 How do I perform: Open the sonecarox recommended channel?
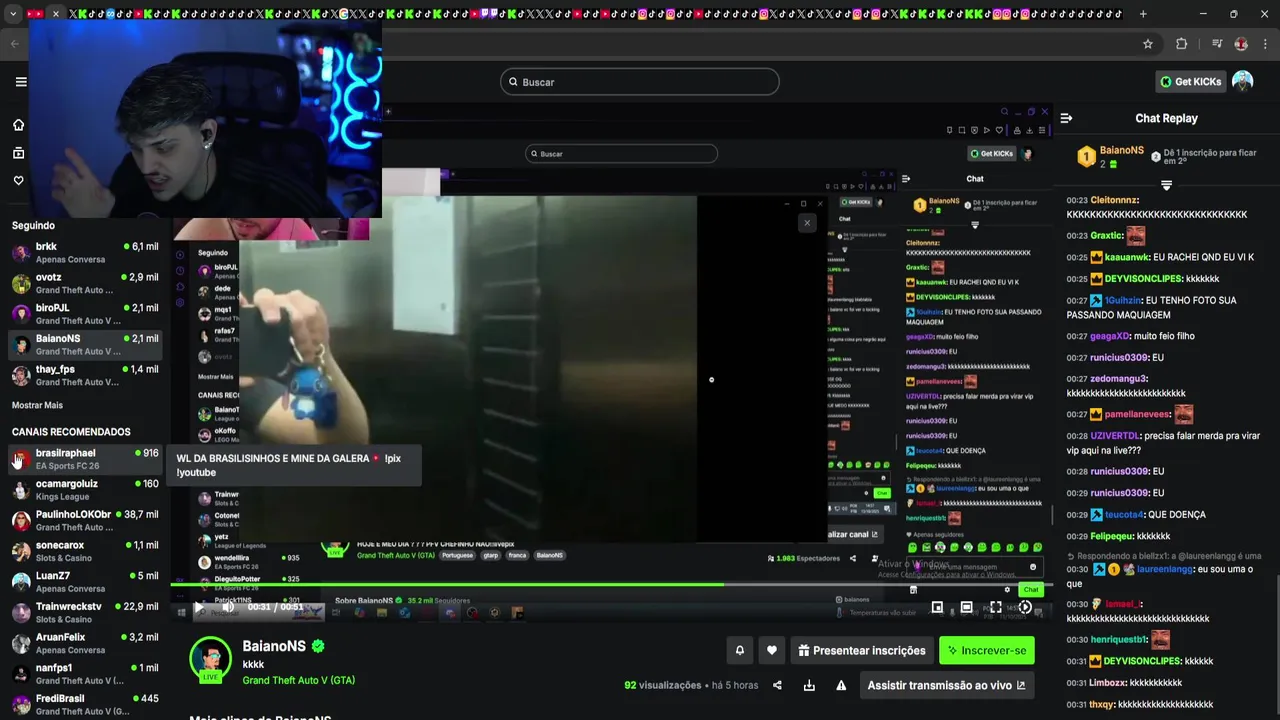(85, 551)
